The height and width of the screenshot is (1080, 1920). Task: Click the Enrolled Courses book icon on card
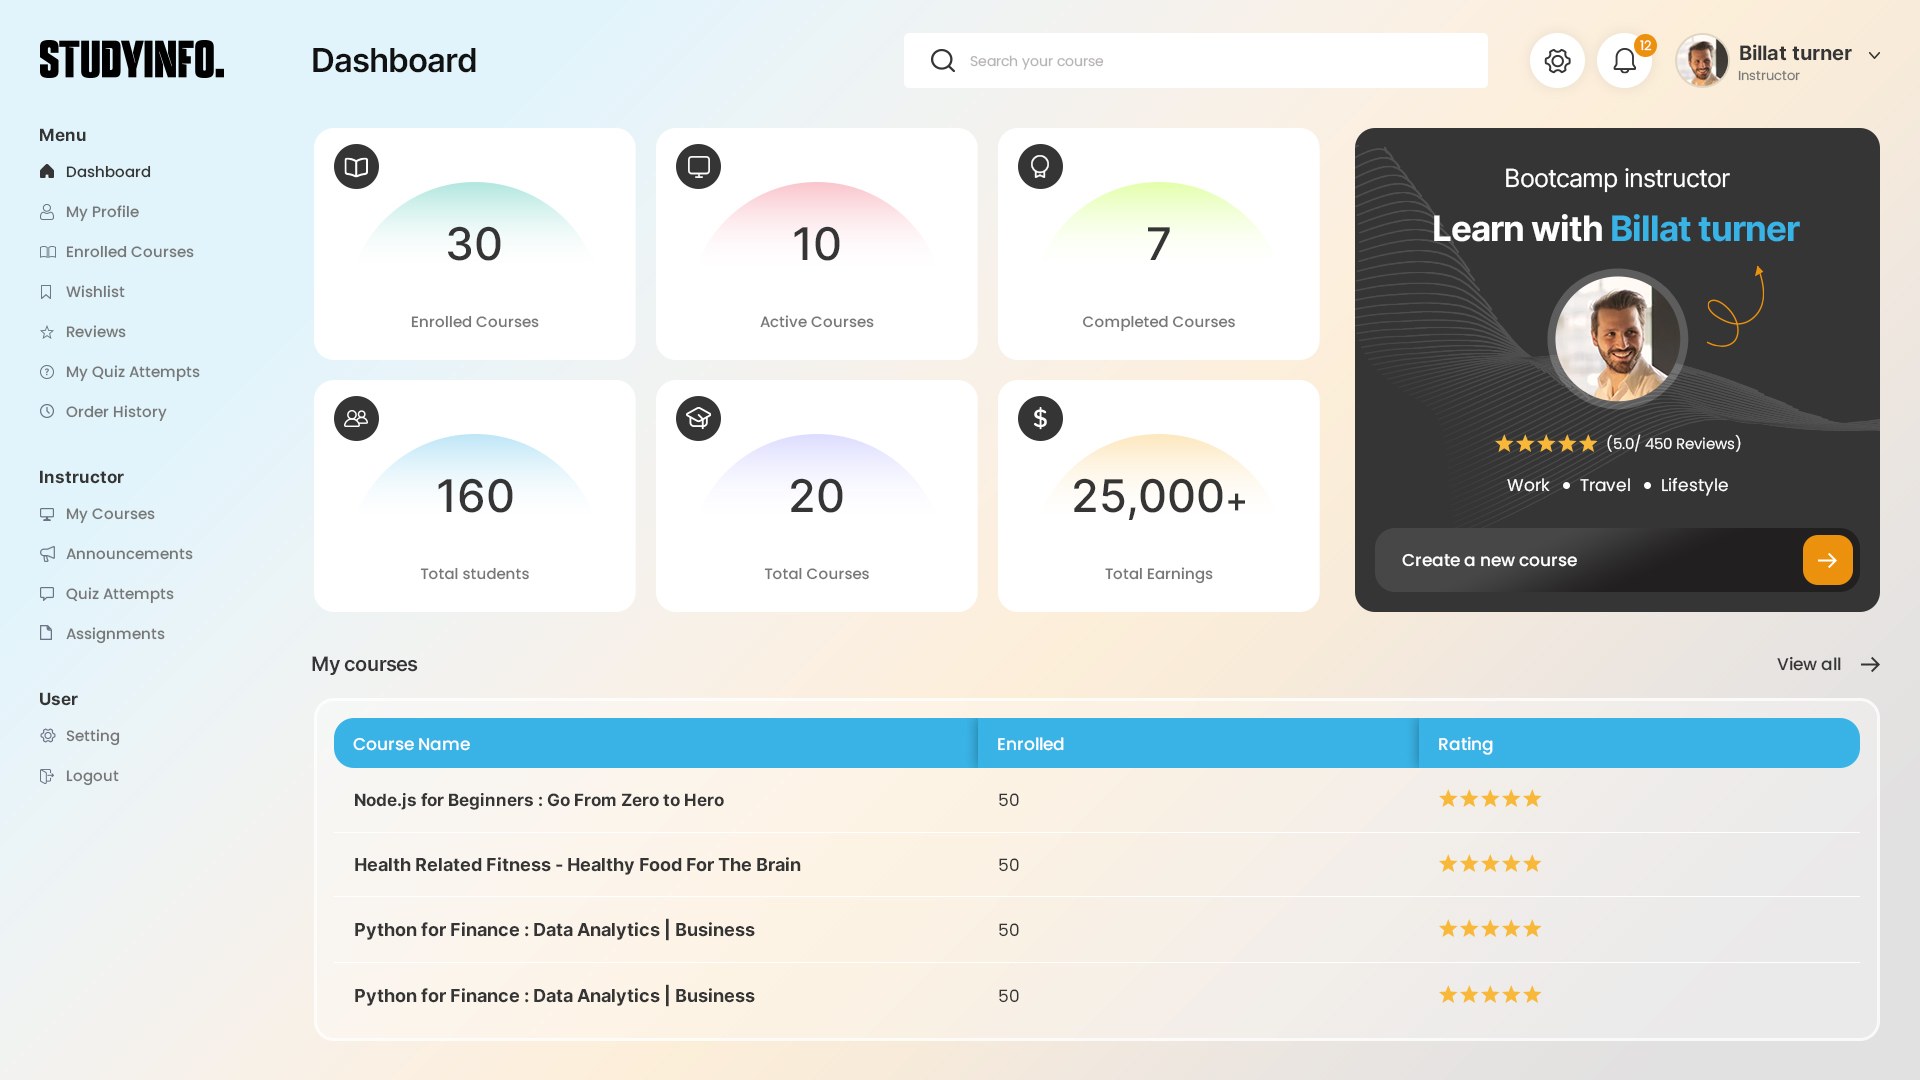pyautogui.click(x=356, y=167)
